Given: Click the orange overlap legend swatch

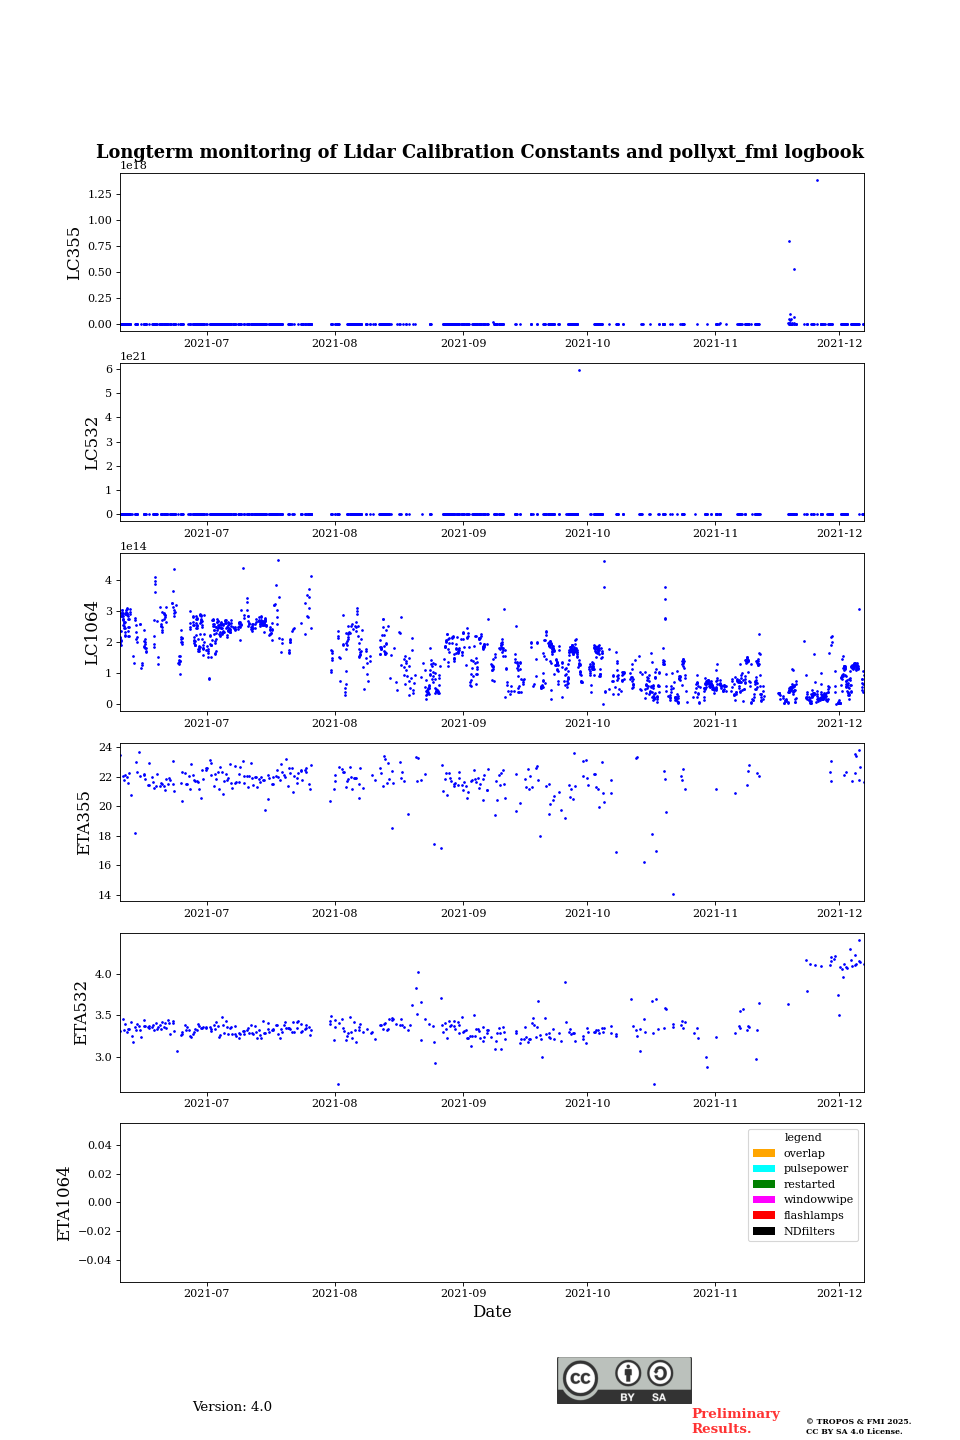Looking at the screenshot, I should point(764,1153).
